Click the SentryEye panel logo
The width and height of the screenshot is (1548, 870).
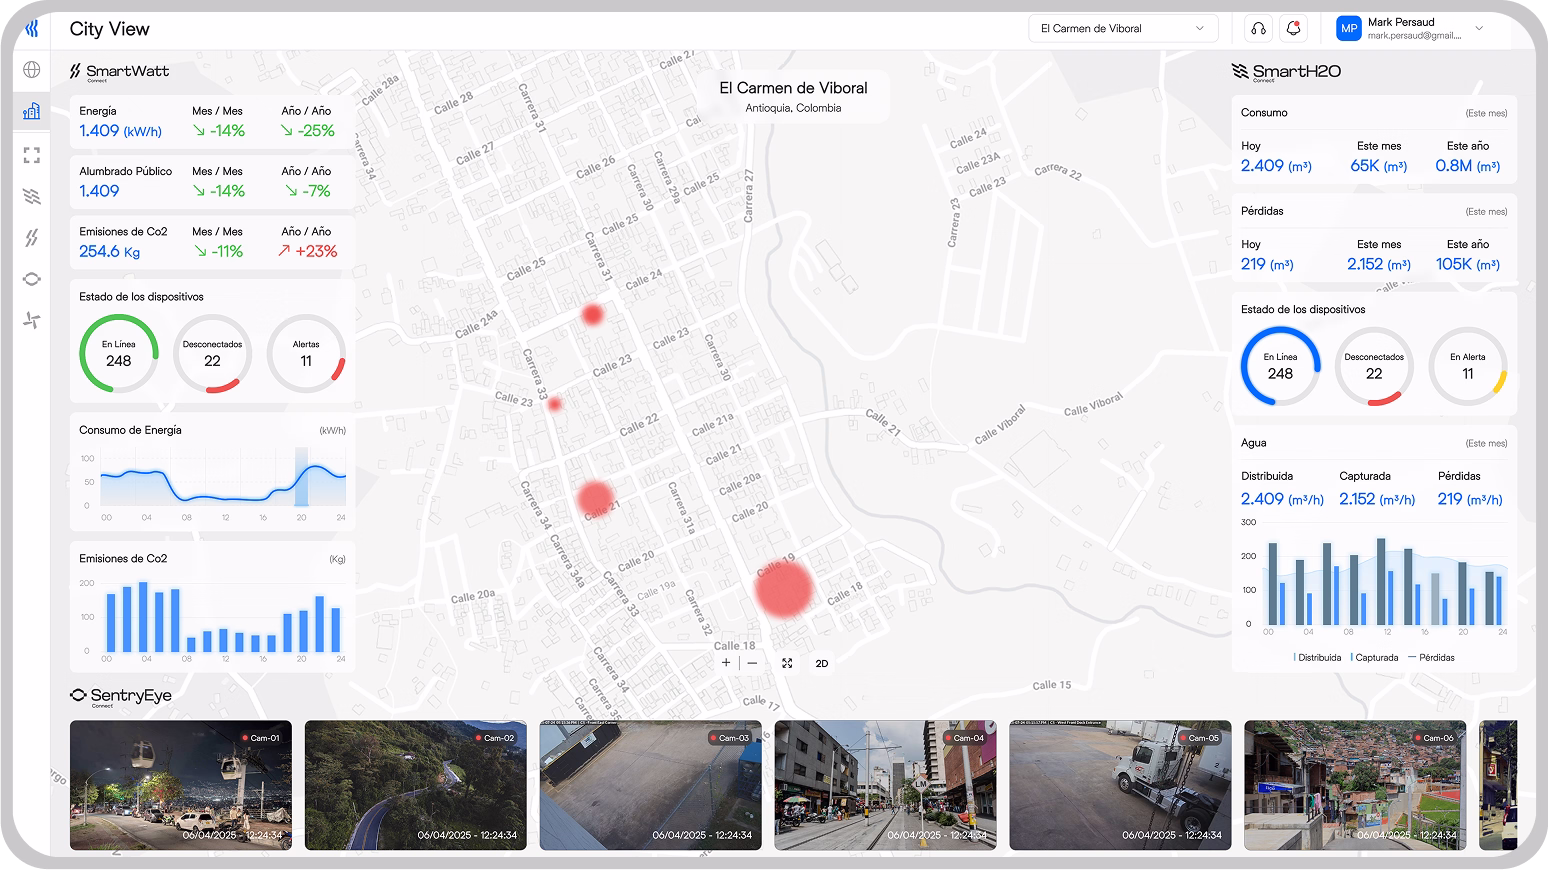[x=120, y=697]
